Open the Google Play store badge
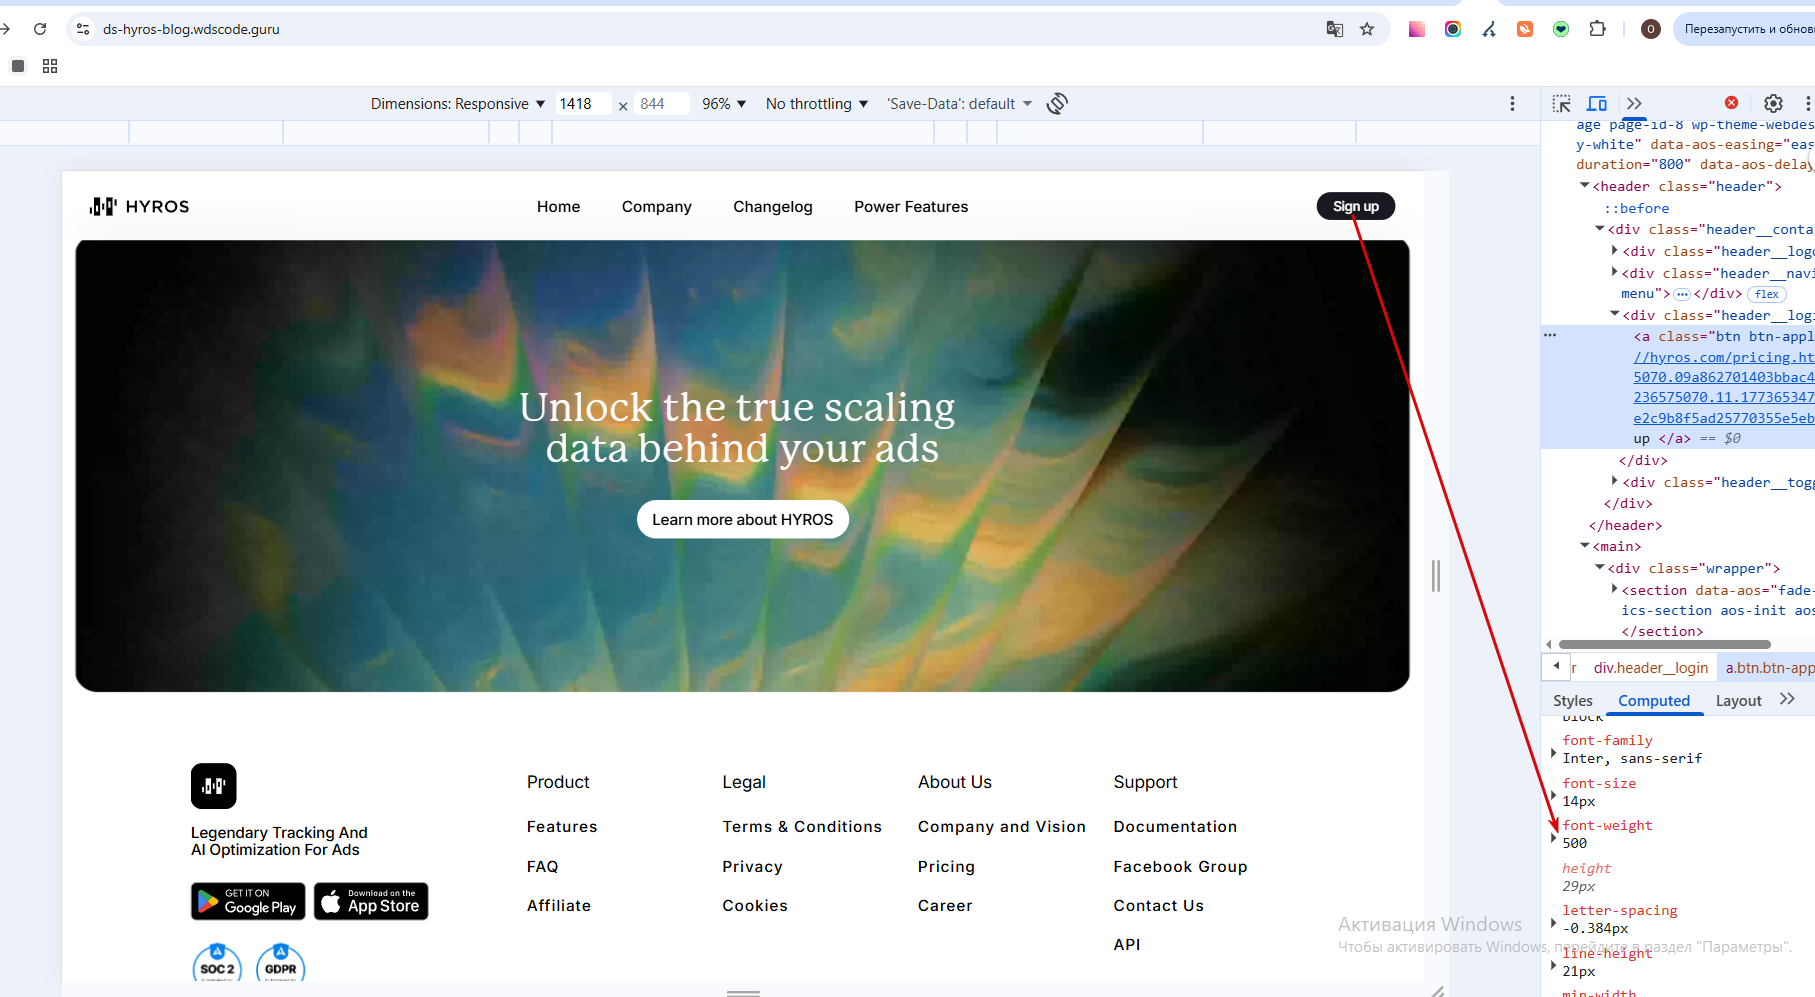This screenshot has width=1815, height=997. 248,901
